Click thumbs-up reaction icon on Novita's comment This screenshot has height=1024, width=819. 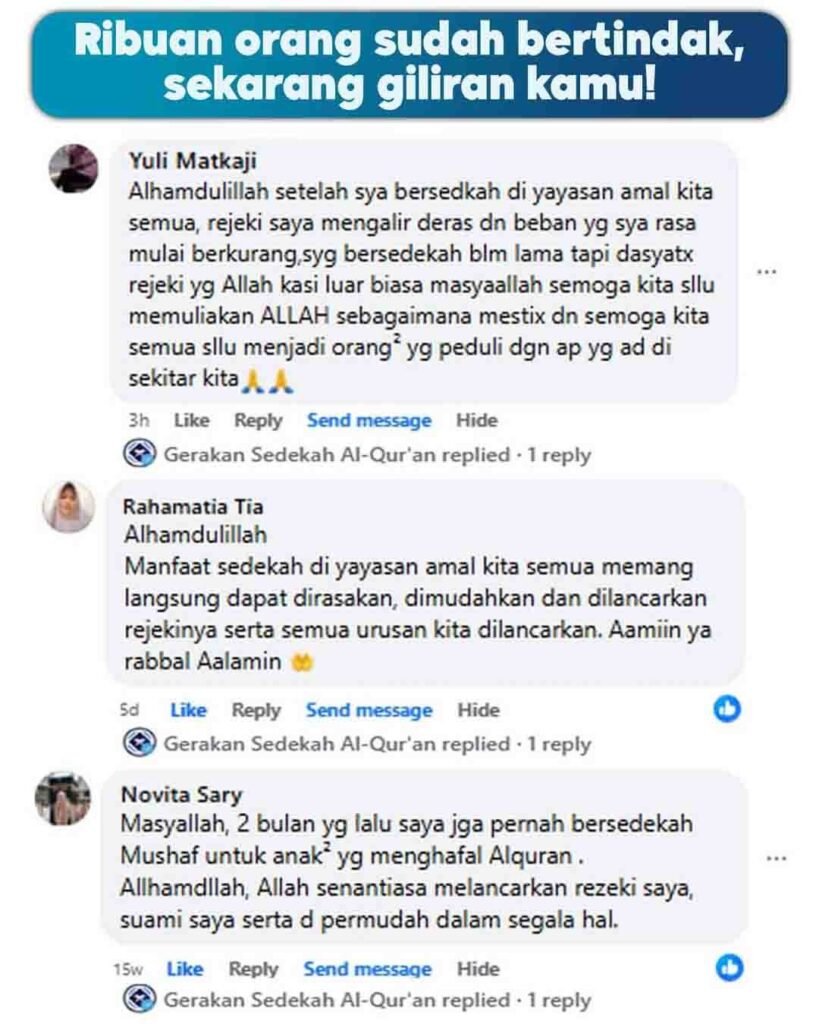(730, 967)
